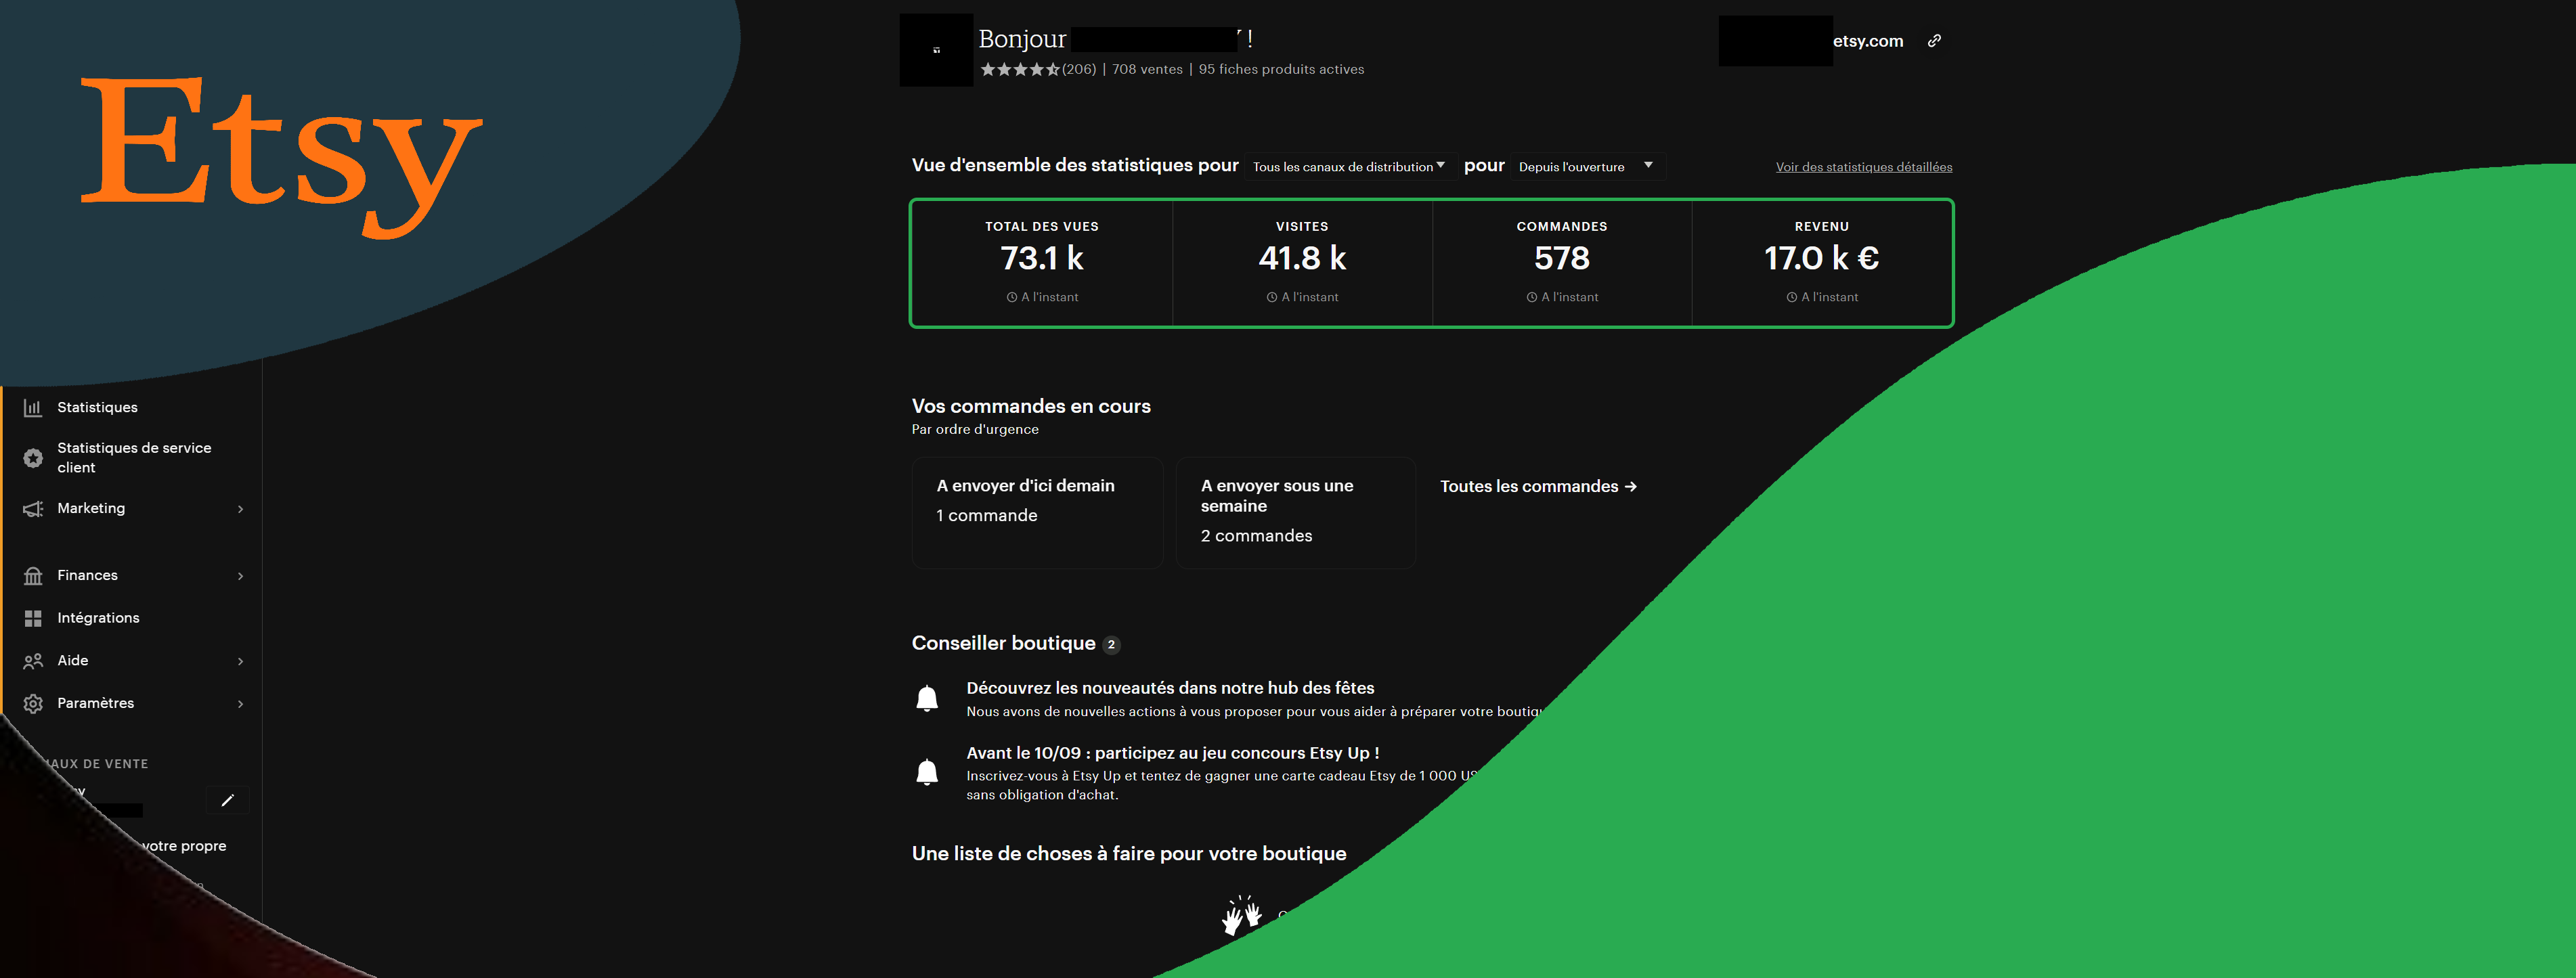2576x978 pixels.
Task: Click the Aide people icon
Action: tap(33, 661)
